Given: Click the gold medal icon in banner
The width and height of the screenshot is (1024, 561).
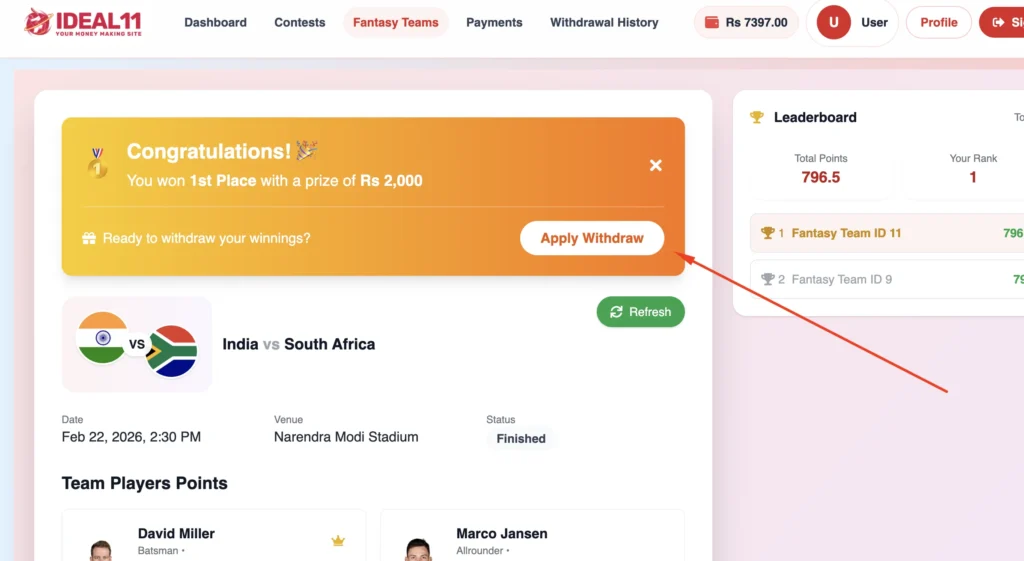Looking at the screenshot, I should (x=97, y=163).
